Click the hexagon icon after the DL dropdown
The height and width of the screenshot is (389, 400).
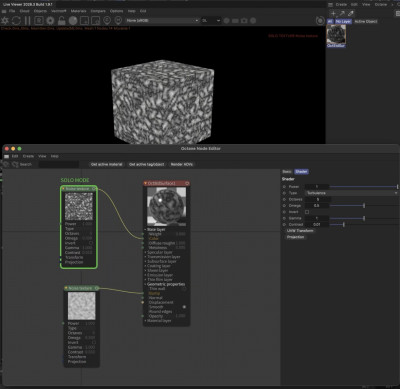[226, 21]
